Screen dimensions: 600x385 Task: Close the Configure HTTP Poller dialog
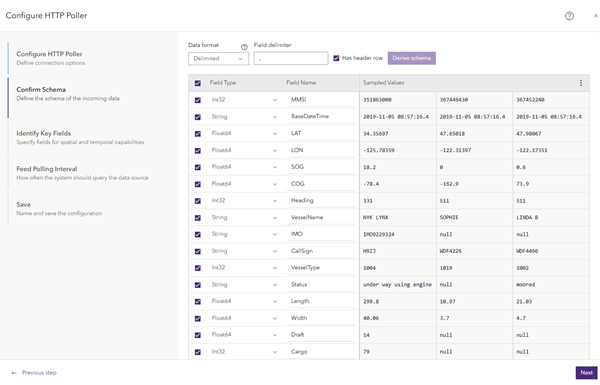595,16
